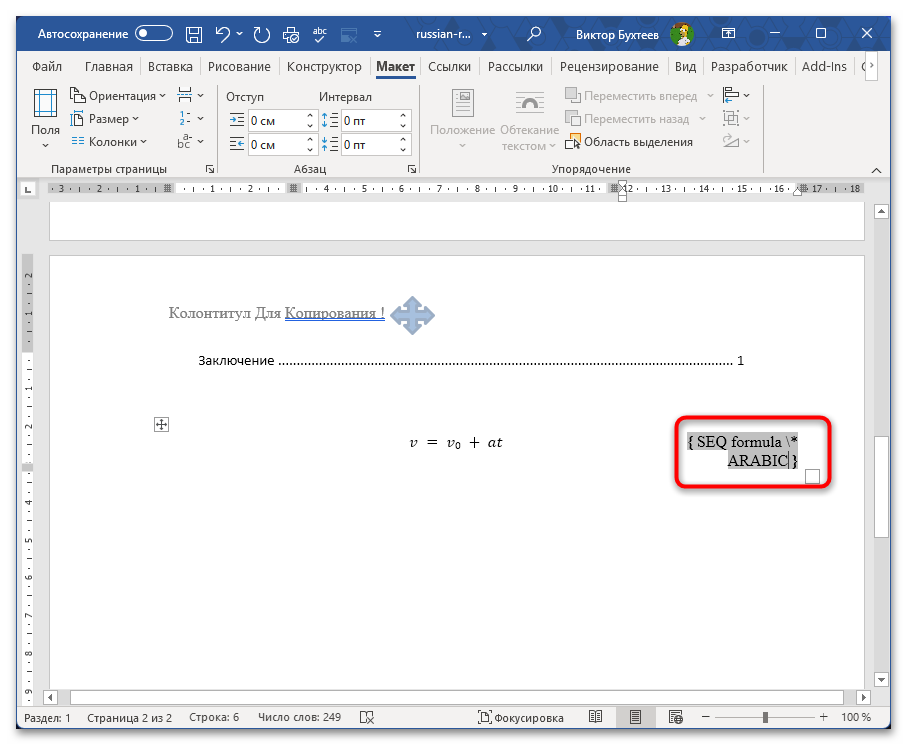Viewport: 907px width, 745px height.
Task: Open the Размер page size dropdown
Action: (x=104, y=119)
